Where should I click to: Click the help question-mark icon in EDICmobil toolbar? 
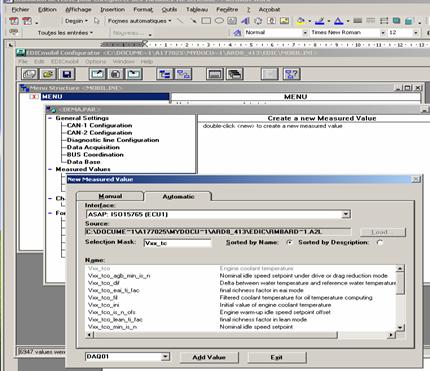pyautogui.click(x=291, y=74)
